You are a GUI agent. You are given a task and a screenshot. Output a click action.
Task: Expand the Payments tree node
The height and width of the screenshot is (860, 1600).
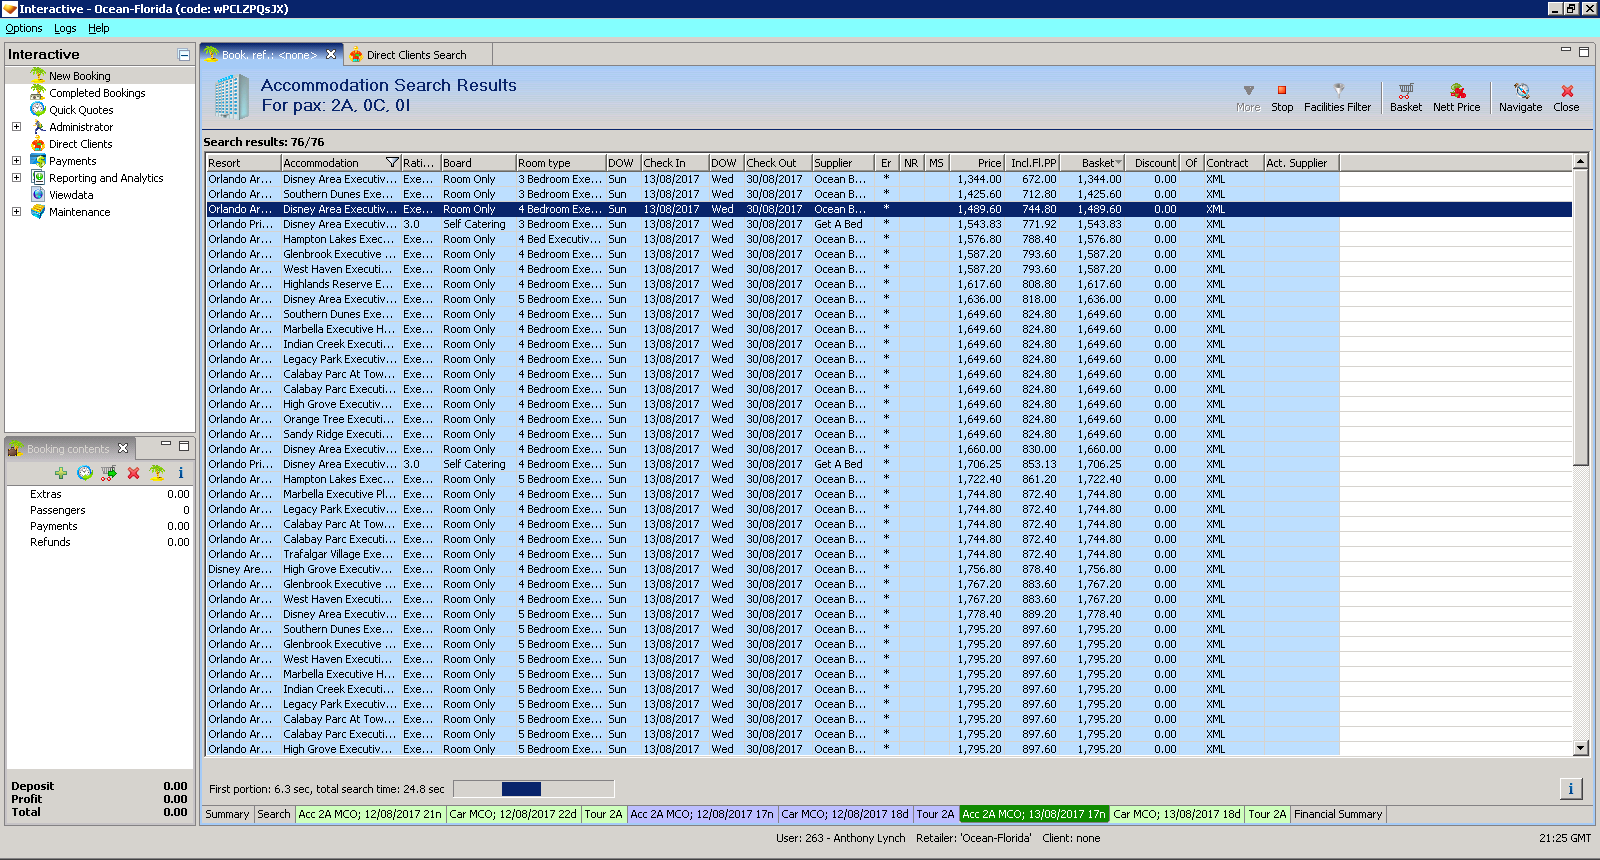(x=16, y=161)
